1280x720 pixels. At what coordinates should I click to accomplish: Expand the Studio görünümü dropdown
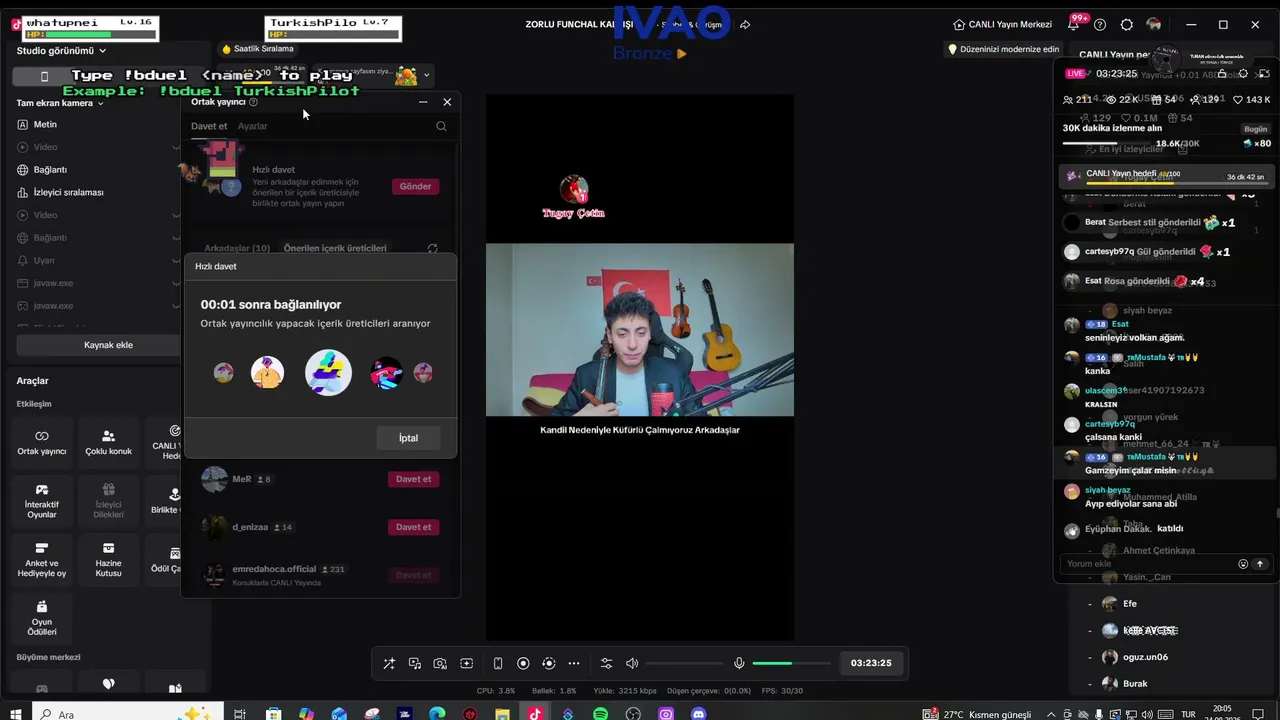click(x=61, y=50)
